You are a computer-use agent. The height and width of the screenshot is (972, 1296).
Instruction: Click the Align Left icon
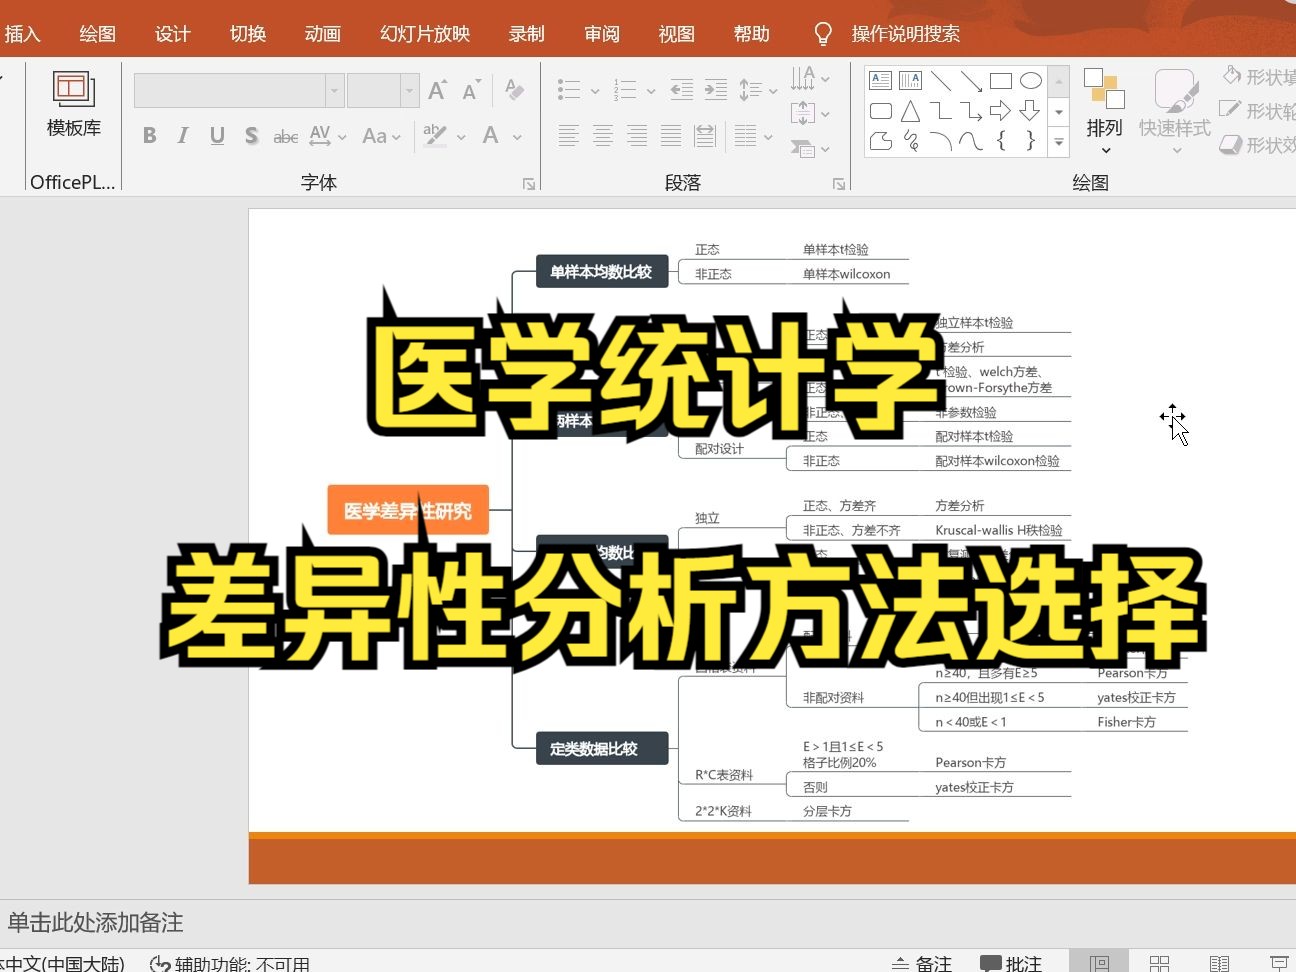pos(569,136)
